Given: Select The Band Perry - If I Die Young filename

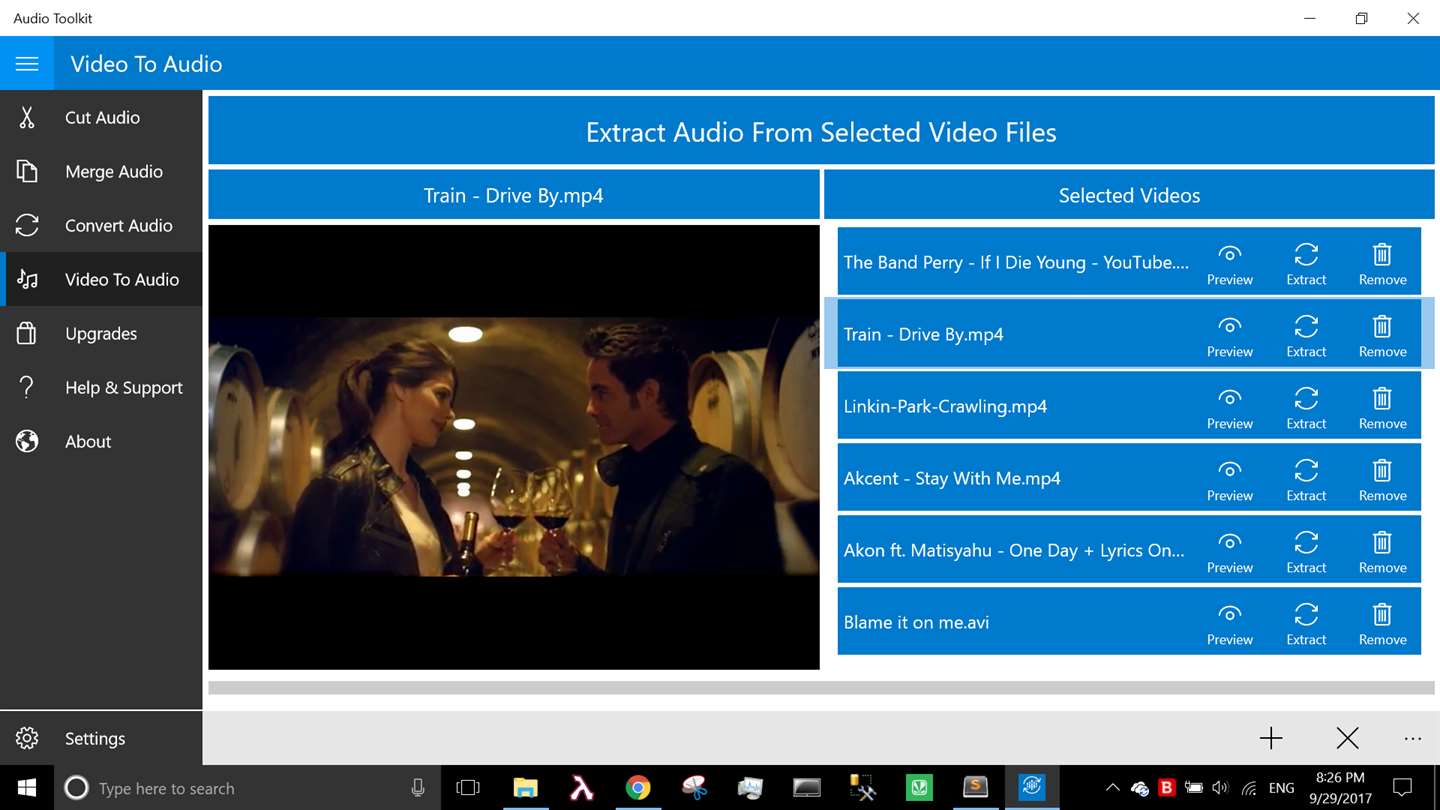Looking at the screenshot, I should [x=1016, y=262].
